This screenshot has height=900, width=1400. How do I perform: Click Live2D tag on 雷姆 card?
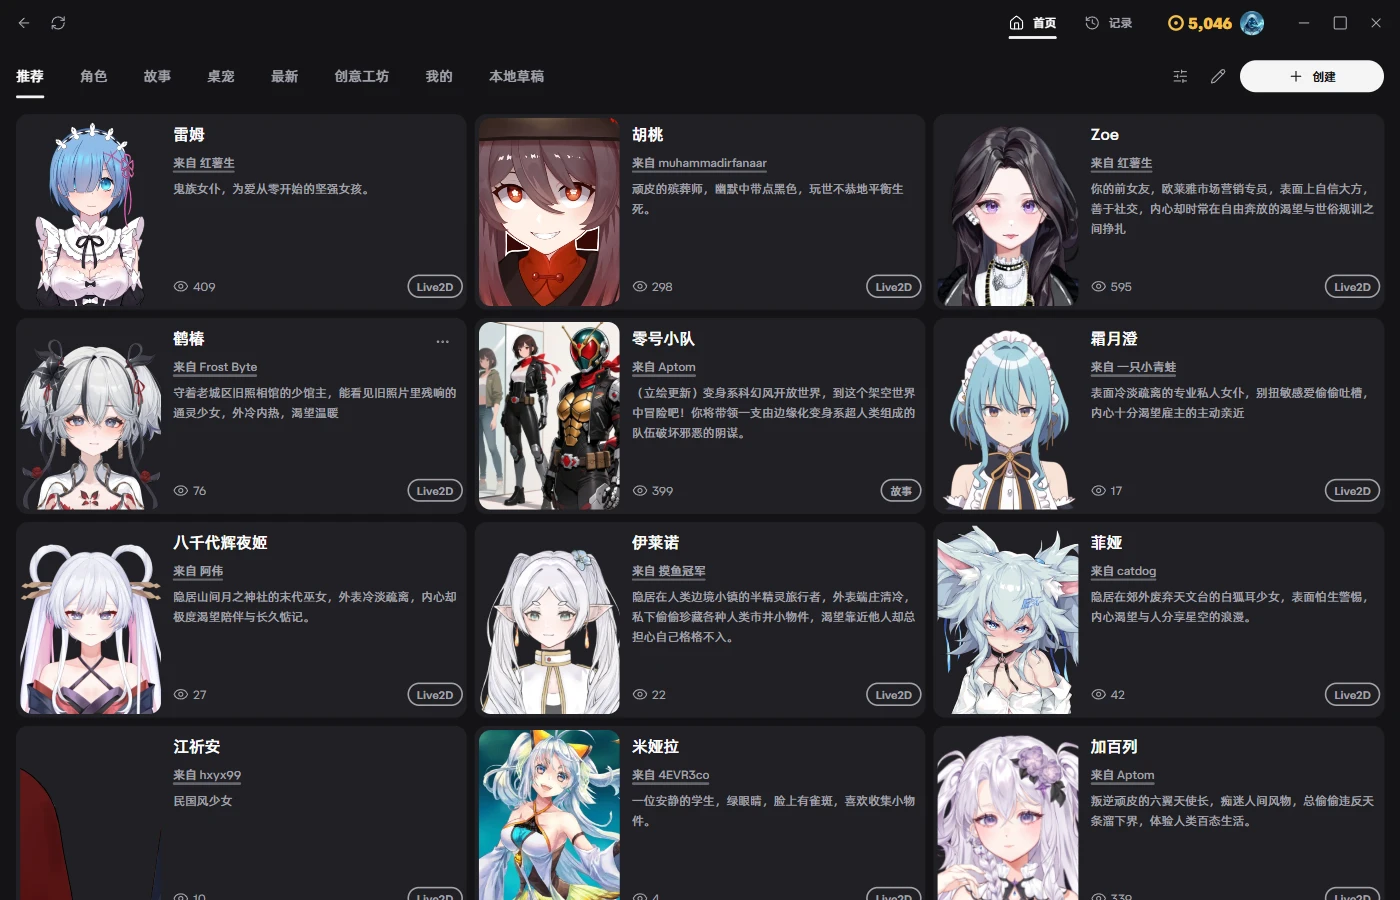435,287
